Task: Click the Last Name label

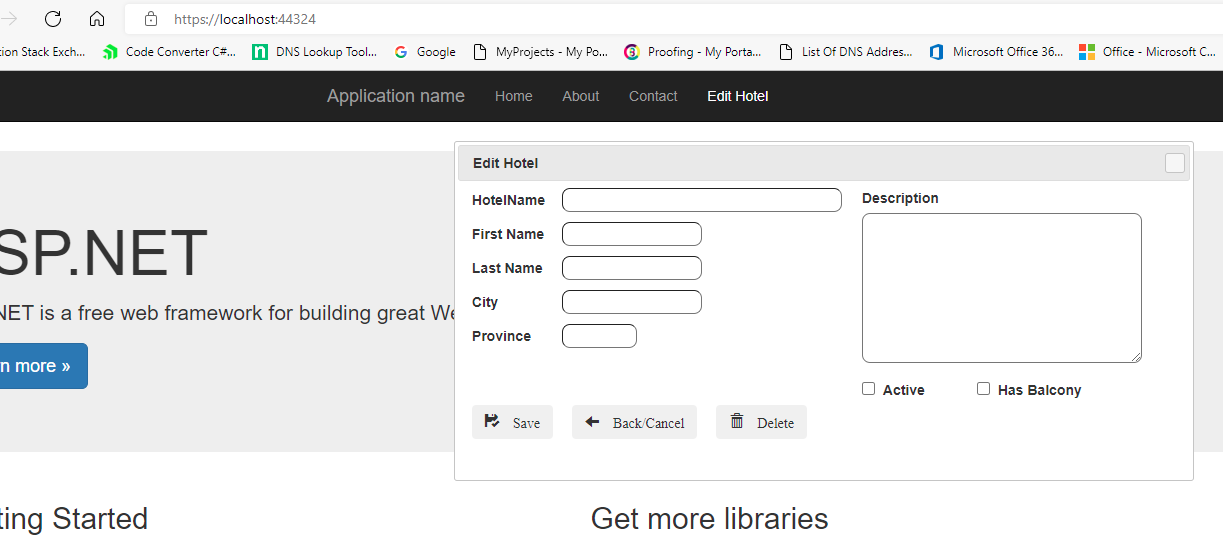Action: point(507,268)
